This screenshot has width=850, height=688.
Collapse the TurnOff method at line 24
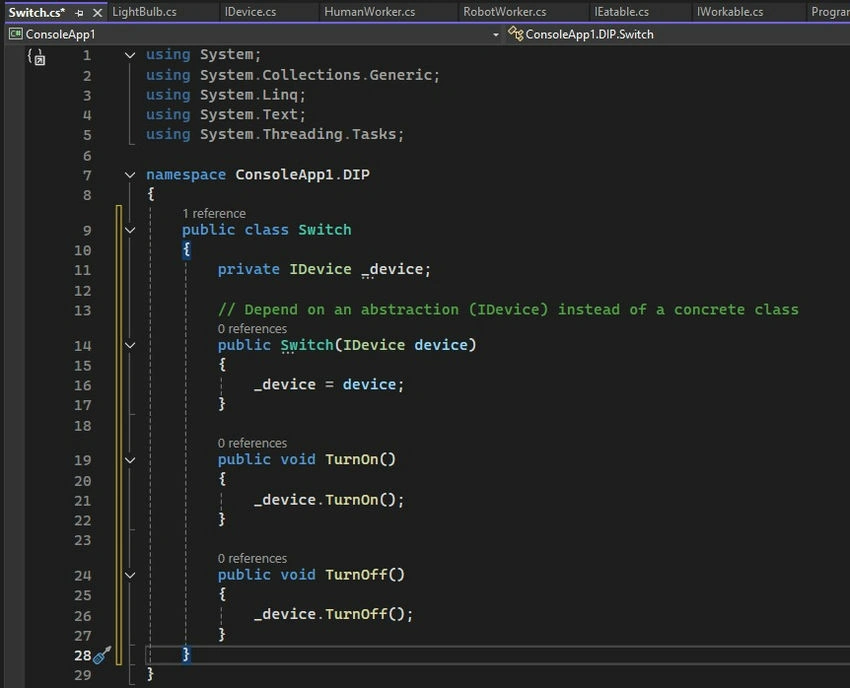click(x=130, y=575)
